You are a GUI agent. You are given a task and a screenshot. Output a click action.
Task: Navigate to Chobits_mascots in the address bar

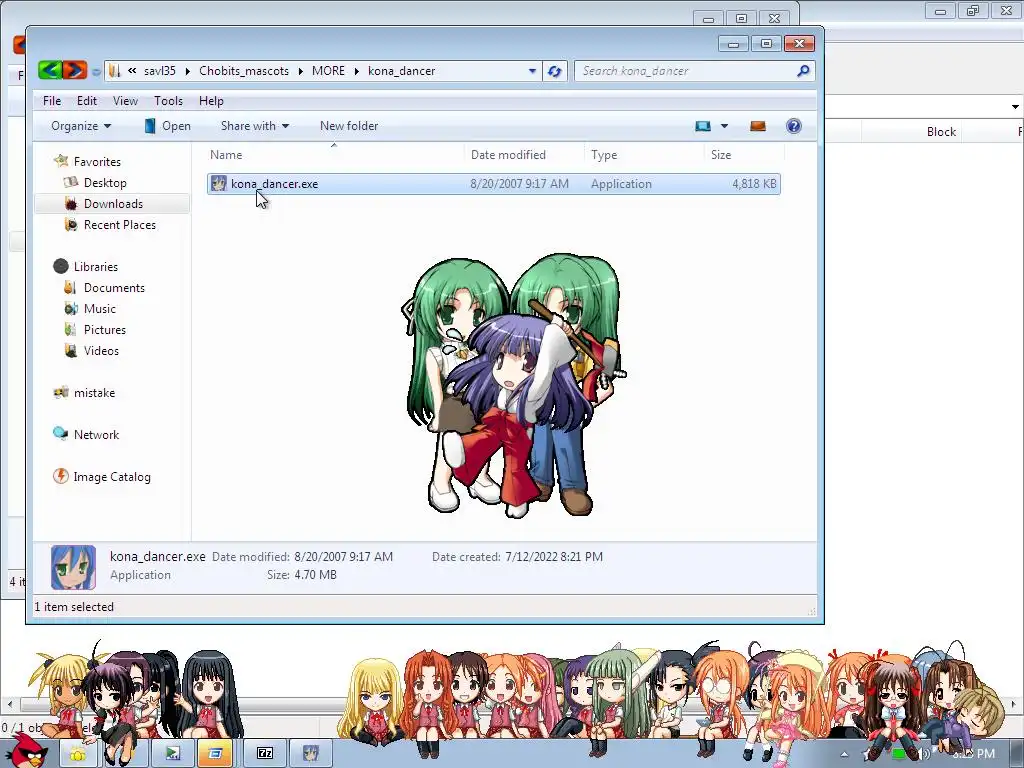point(244,71)
